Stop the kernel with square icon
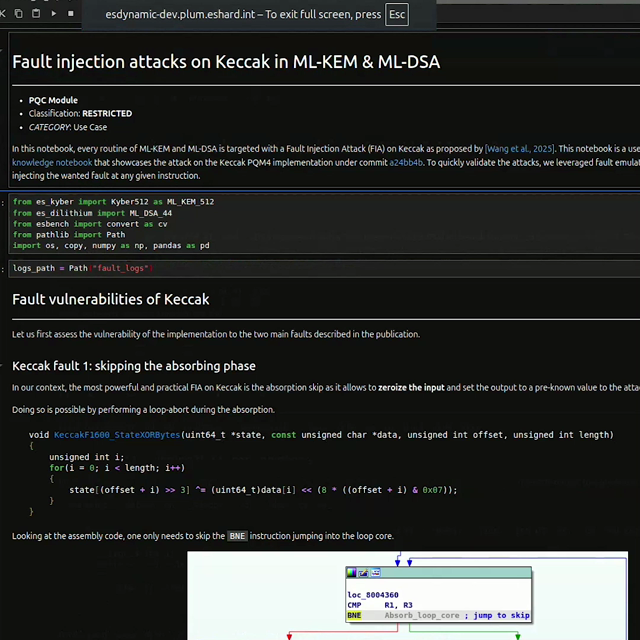Image resolution: width=640 pixels, height=640 pixels. pos(71,13)
